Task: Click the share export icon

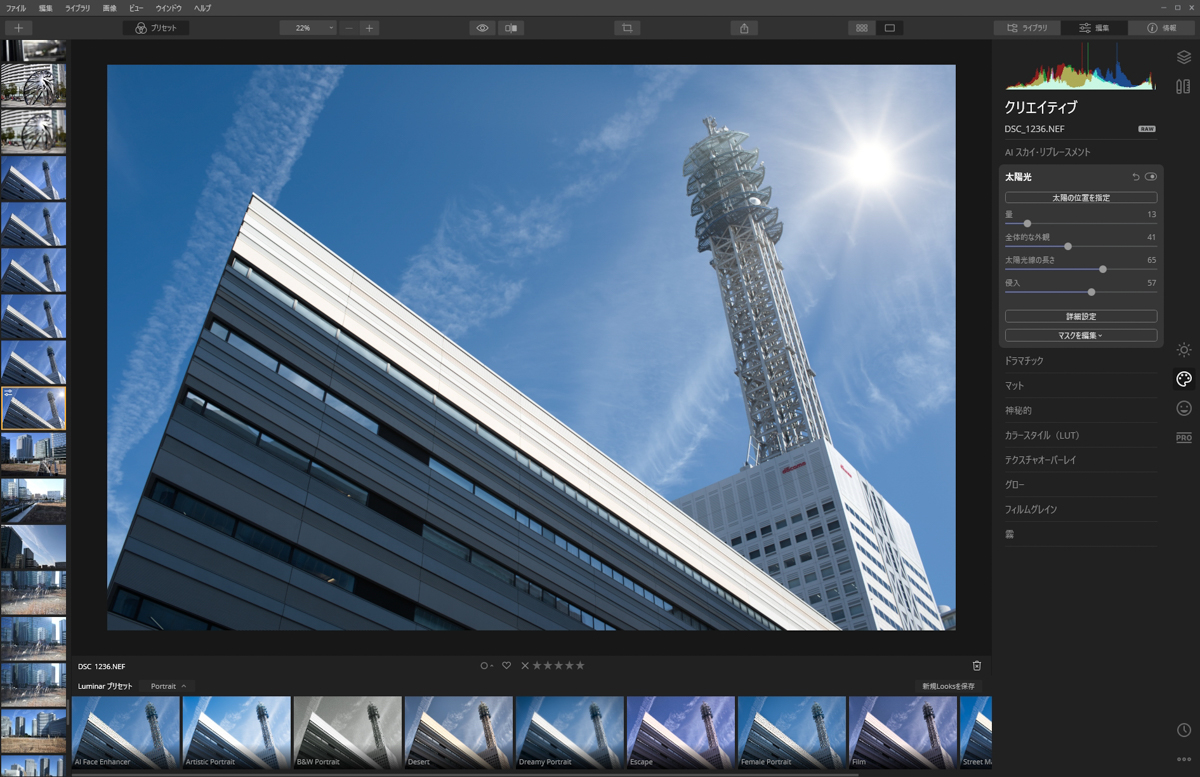Action: tap(744, 28)
